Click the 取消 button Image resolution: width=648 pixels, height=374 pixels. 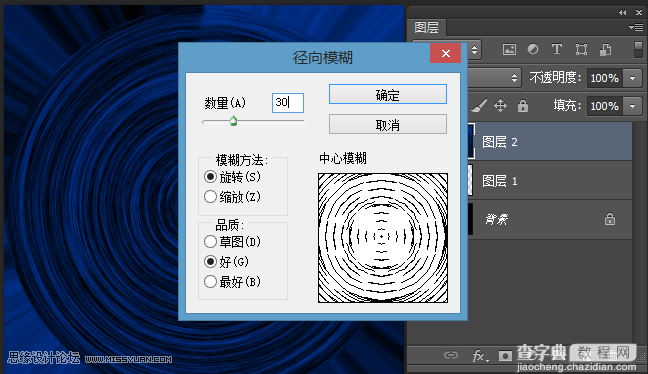tap(388, 124)
